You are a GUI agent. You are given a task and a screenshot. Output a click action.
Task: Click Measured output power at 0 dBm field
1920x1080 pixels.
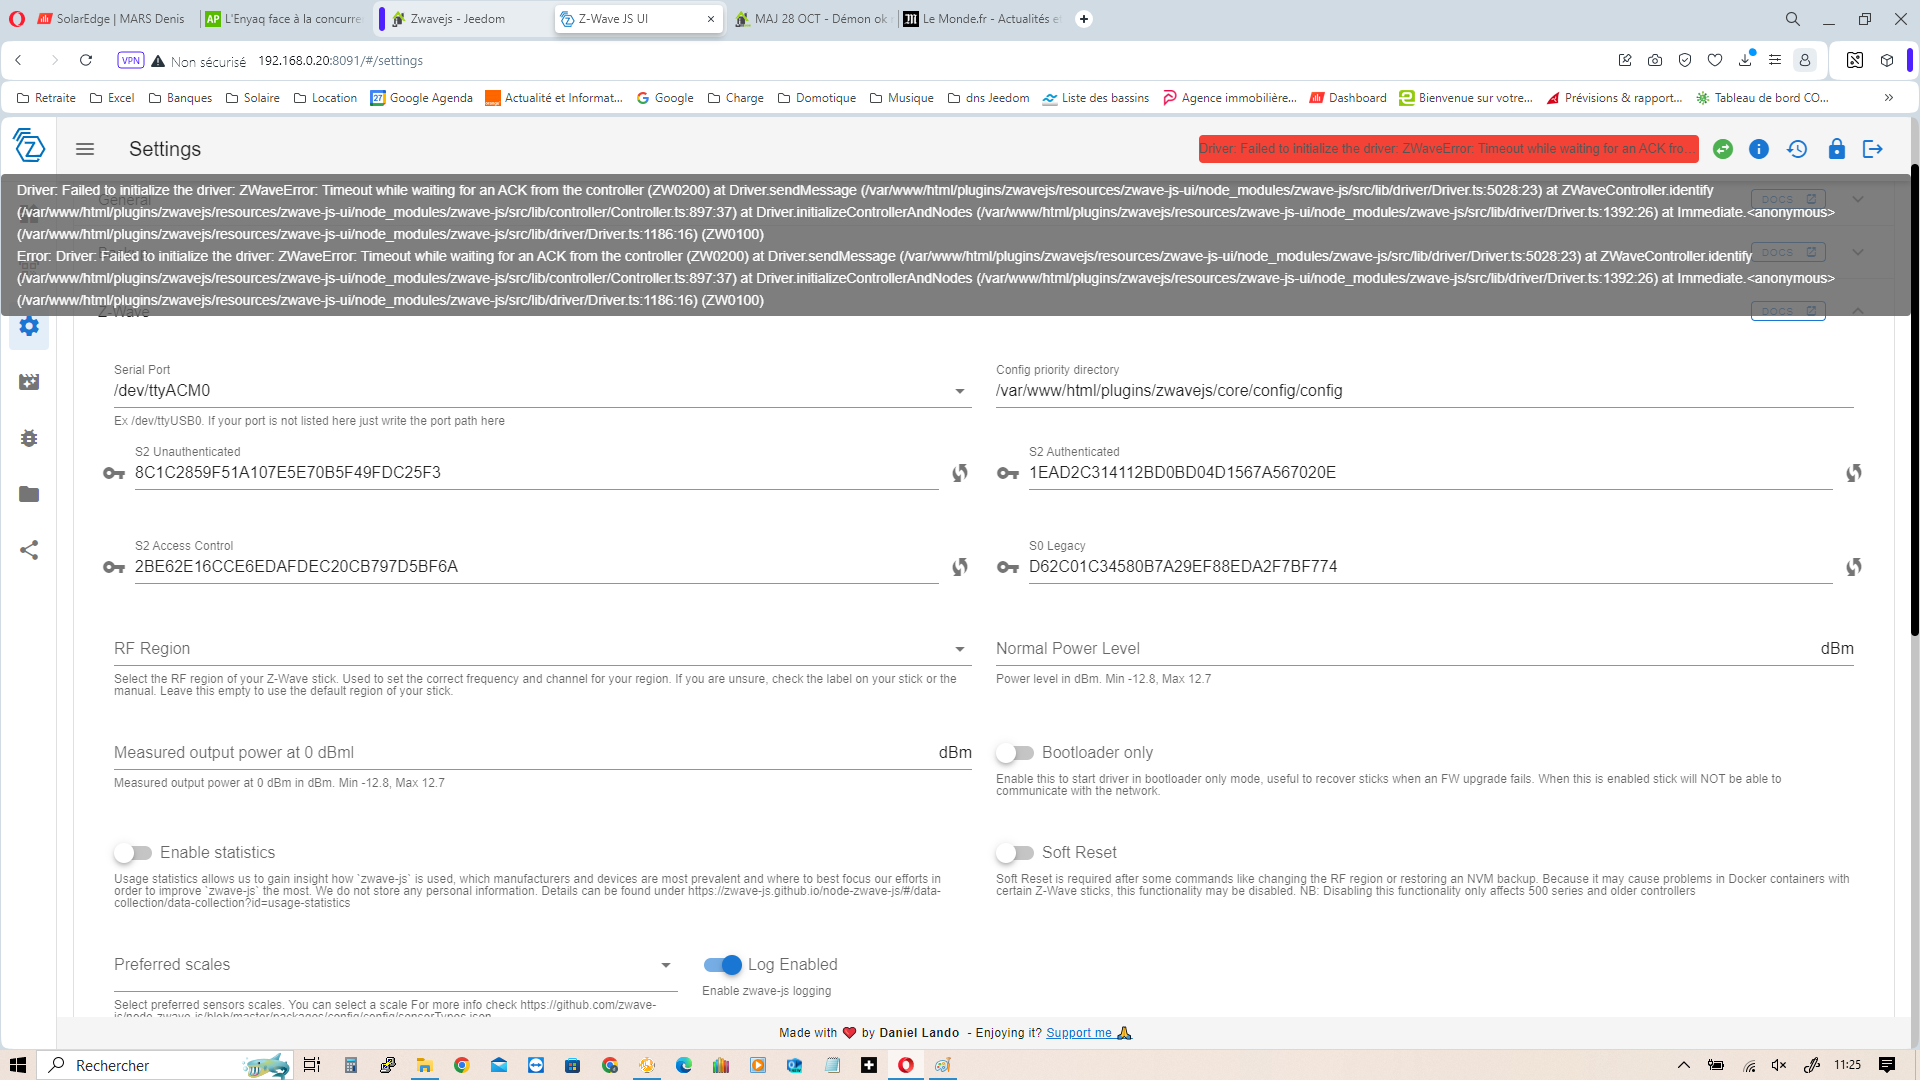coord(542,753)
